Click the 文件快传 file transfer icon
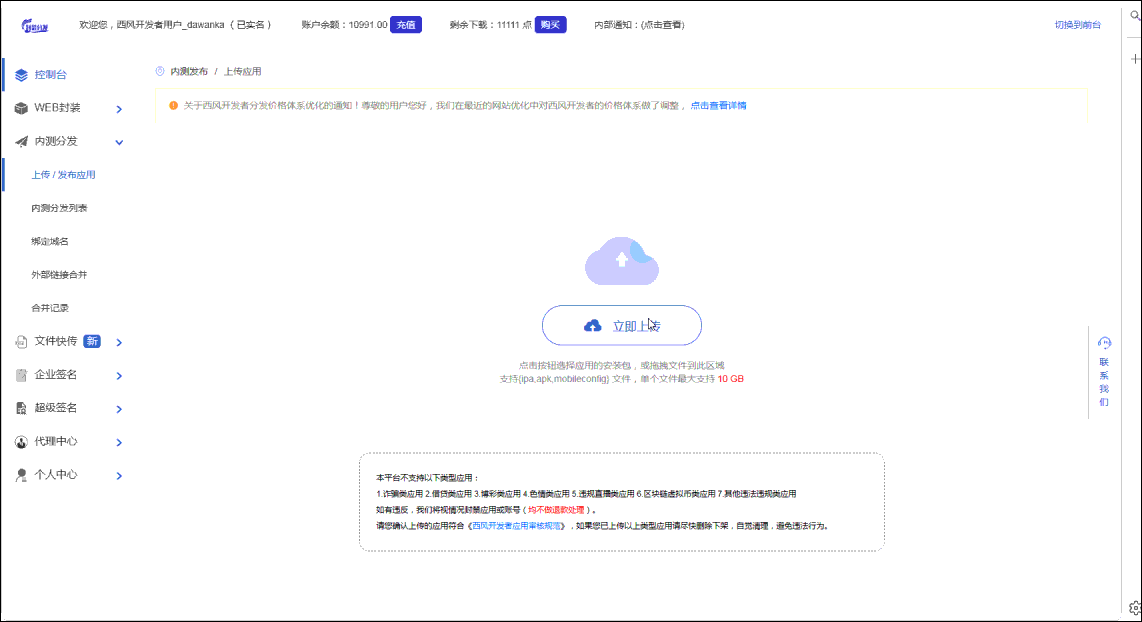 click(x=20, y=341)
